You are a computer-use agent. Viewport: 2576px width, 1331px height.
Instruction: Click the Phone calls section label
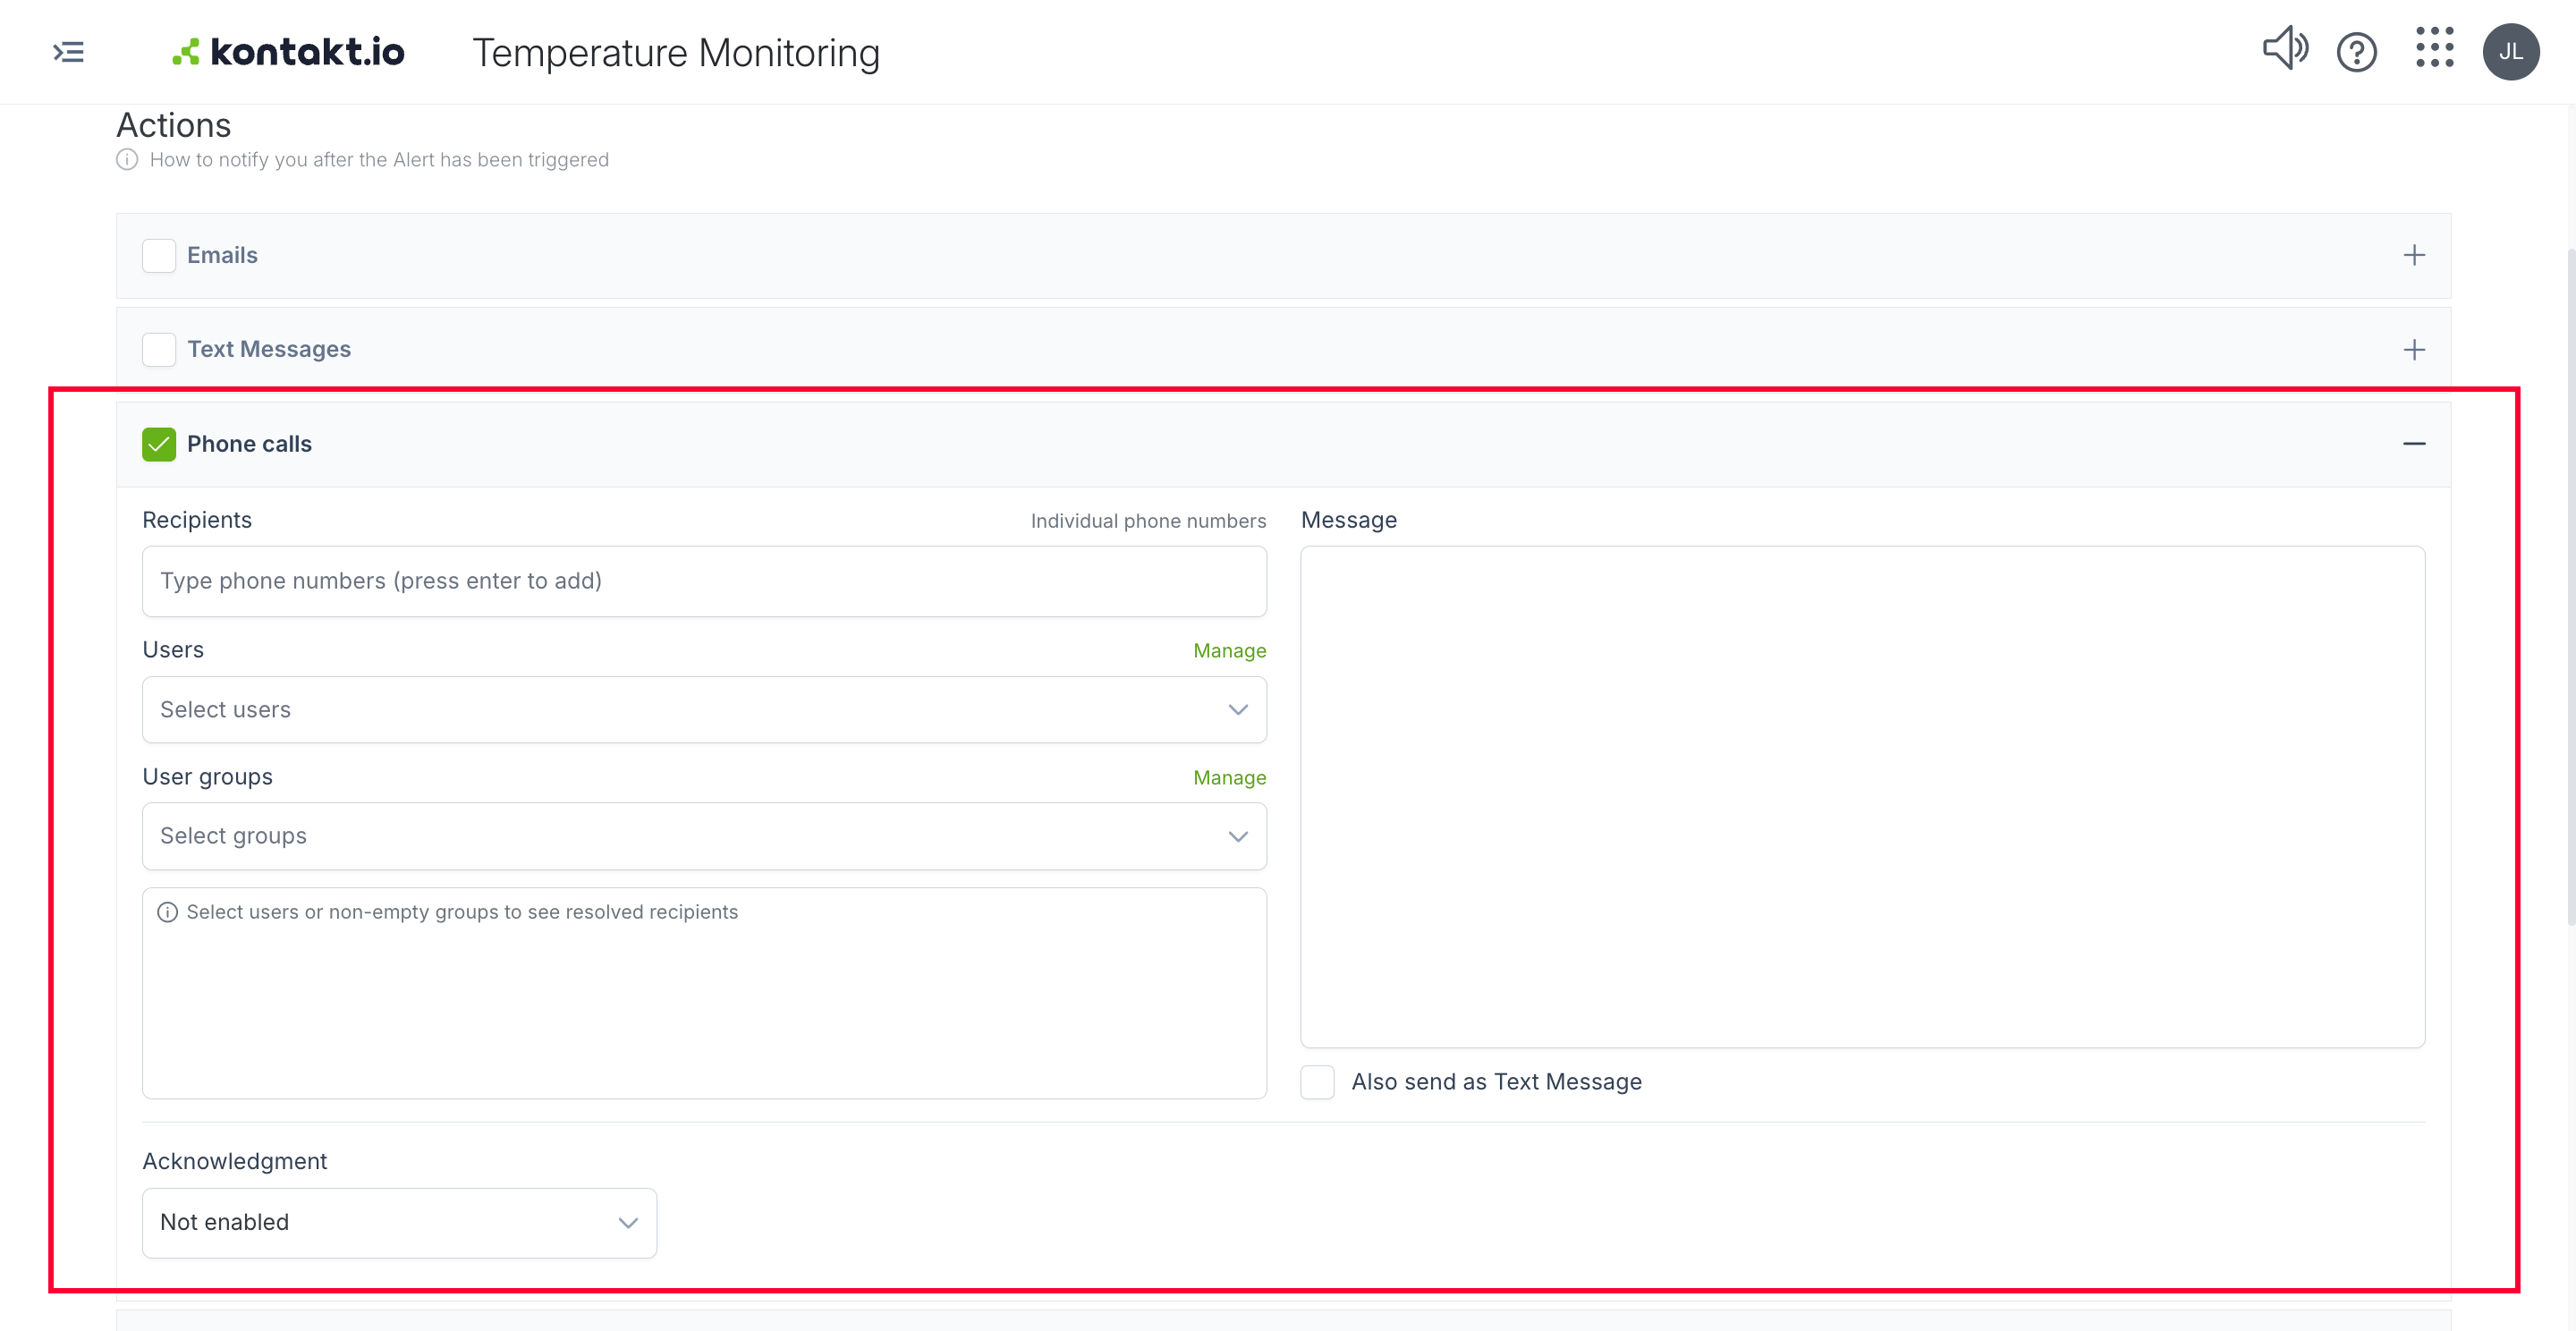click(249, 444)
